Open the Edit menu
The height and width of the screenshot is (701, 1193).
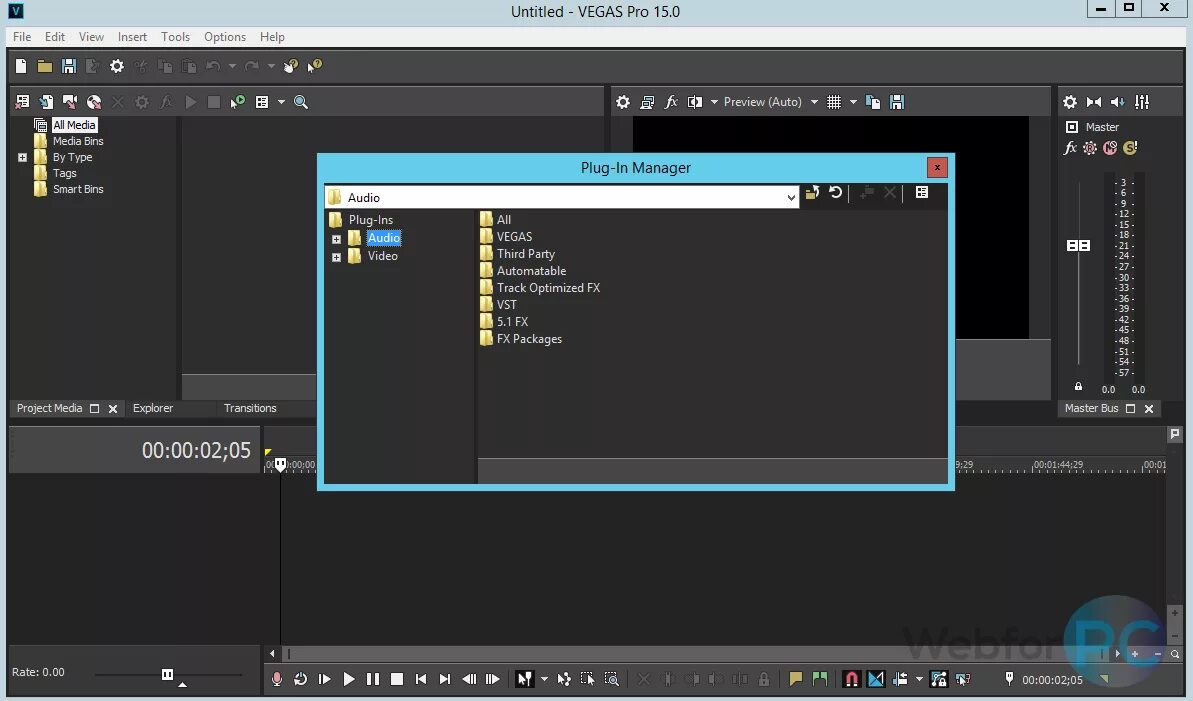[55, 37]
